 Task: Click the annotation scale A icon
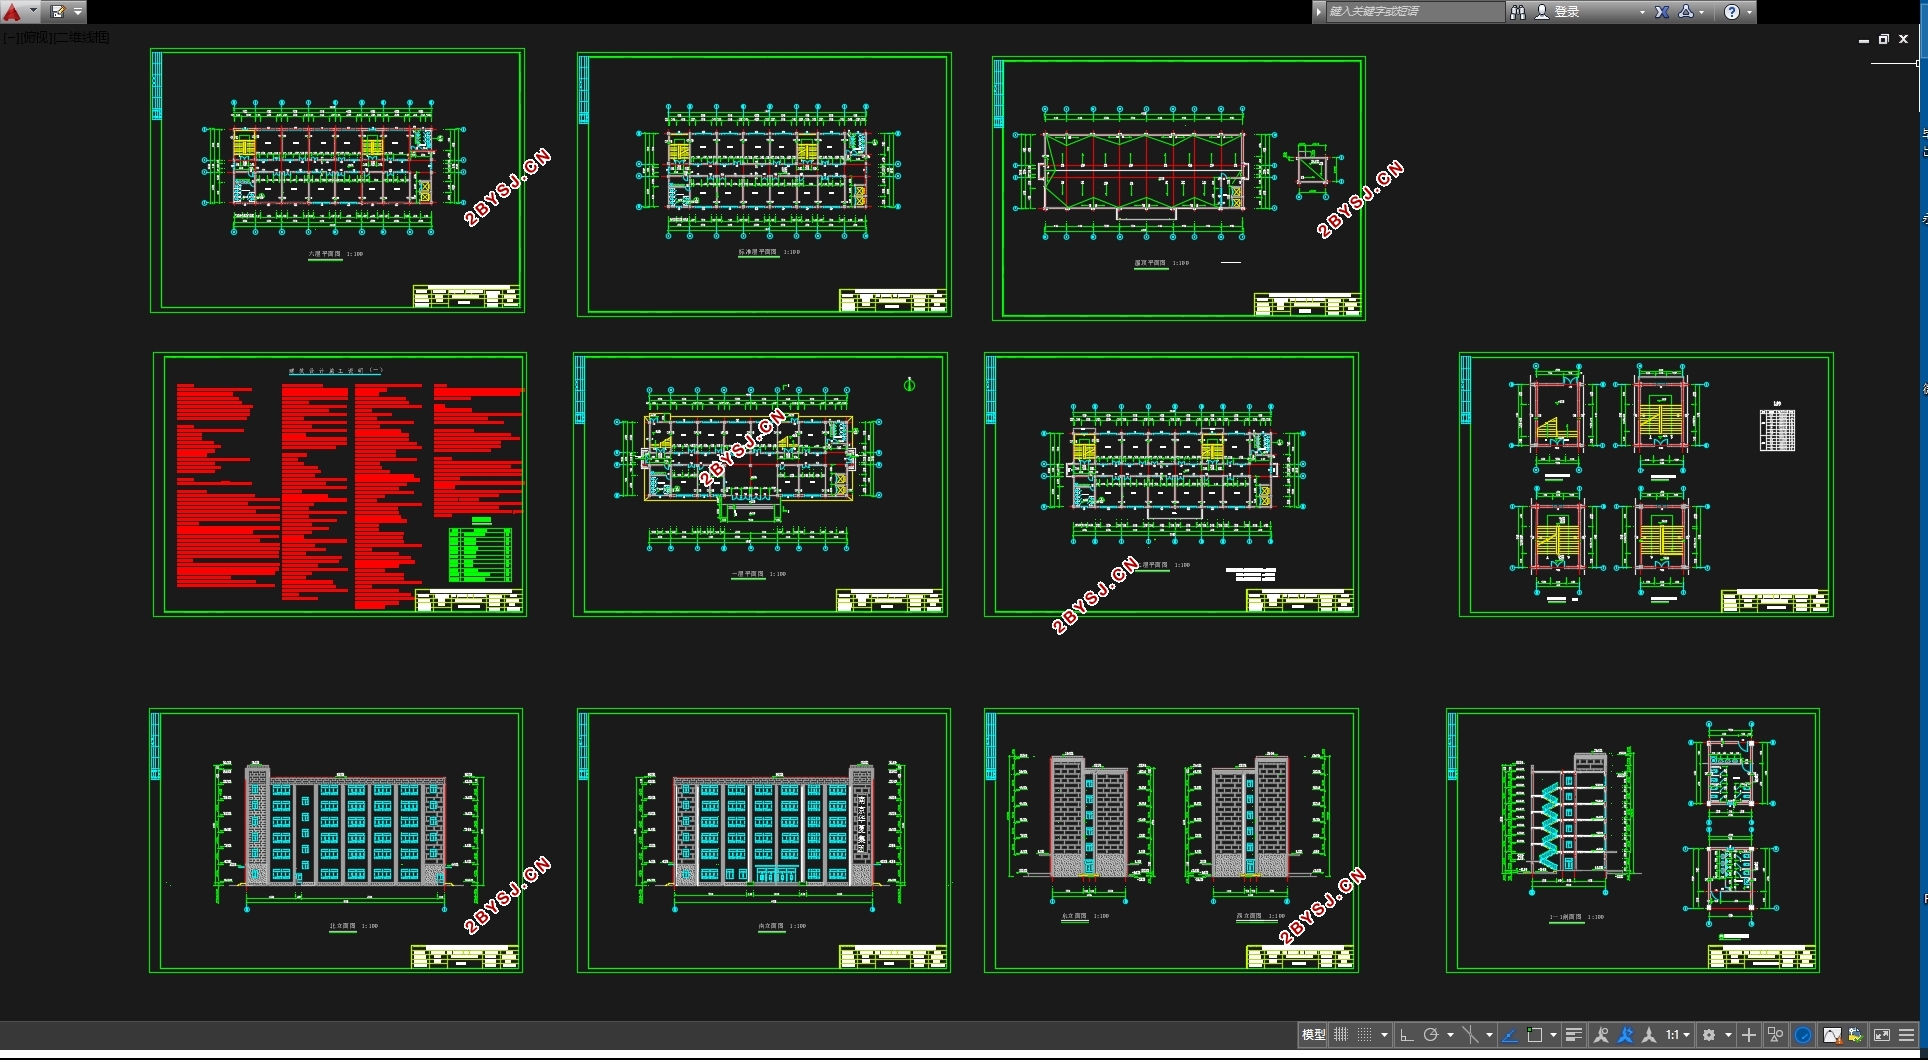(x=1649, y=1035)
